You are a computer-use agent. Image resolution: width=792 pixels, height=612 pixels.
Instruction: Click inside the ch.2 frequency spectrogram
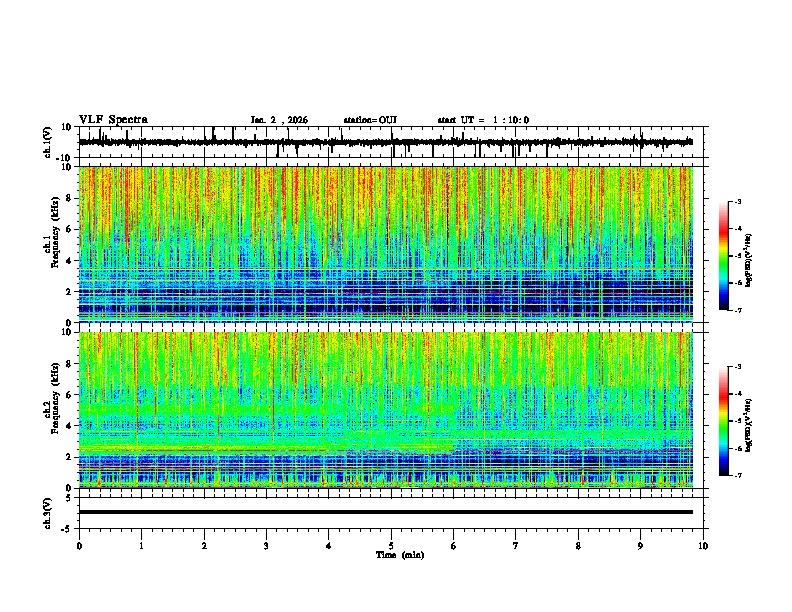click(386, 410)
